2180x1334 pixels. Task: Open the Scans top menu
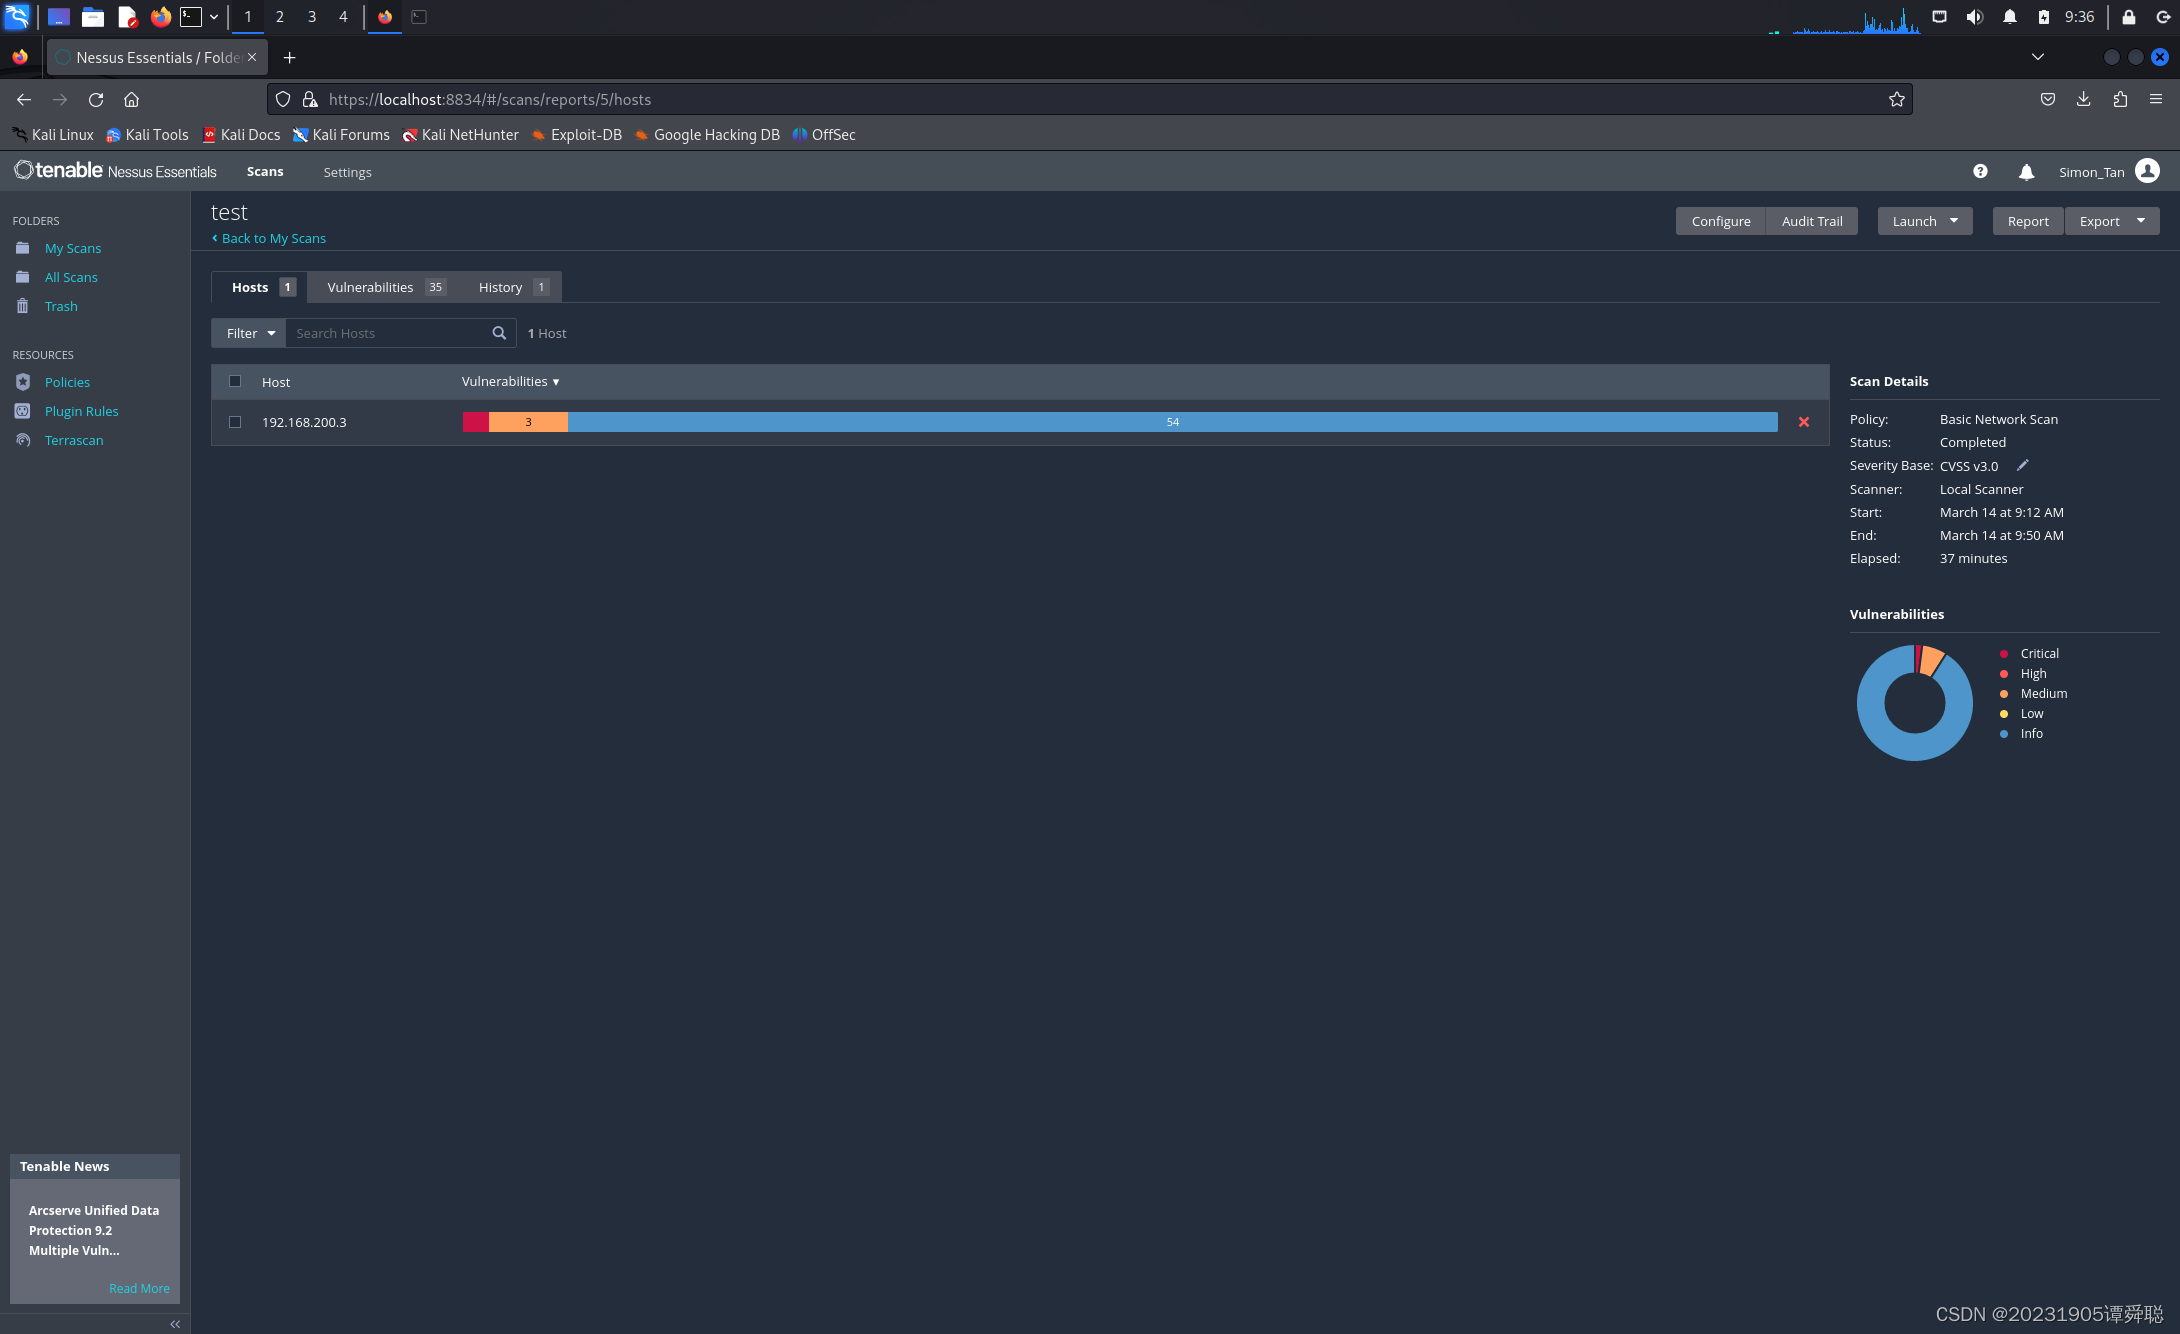(265, 172)
